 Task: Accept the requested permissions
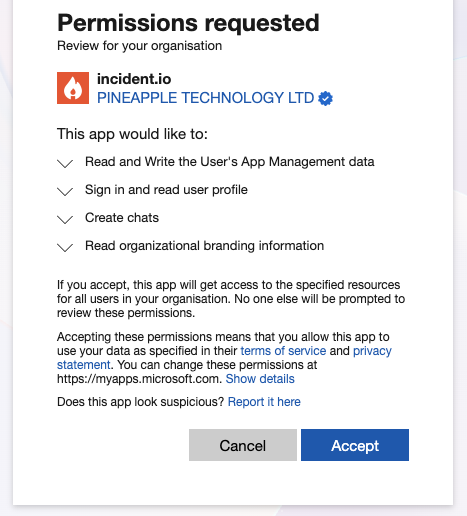355,445
